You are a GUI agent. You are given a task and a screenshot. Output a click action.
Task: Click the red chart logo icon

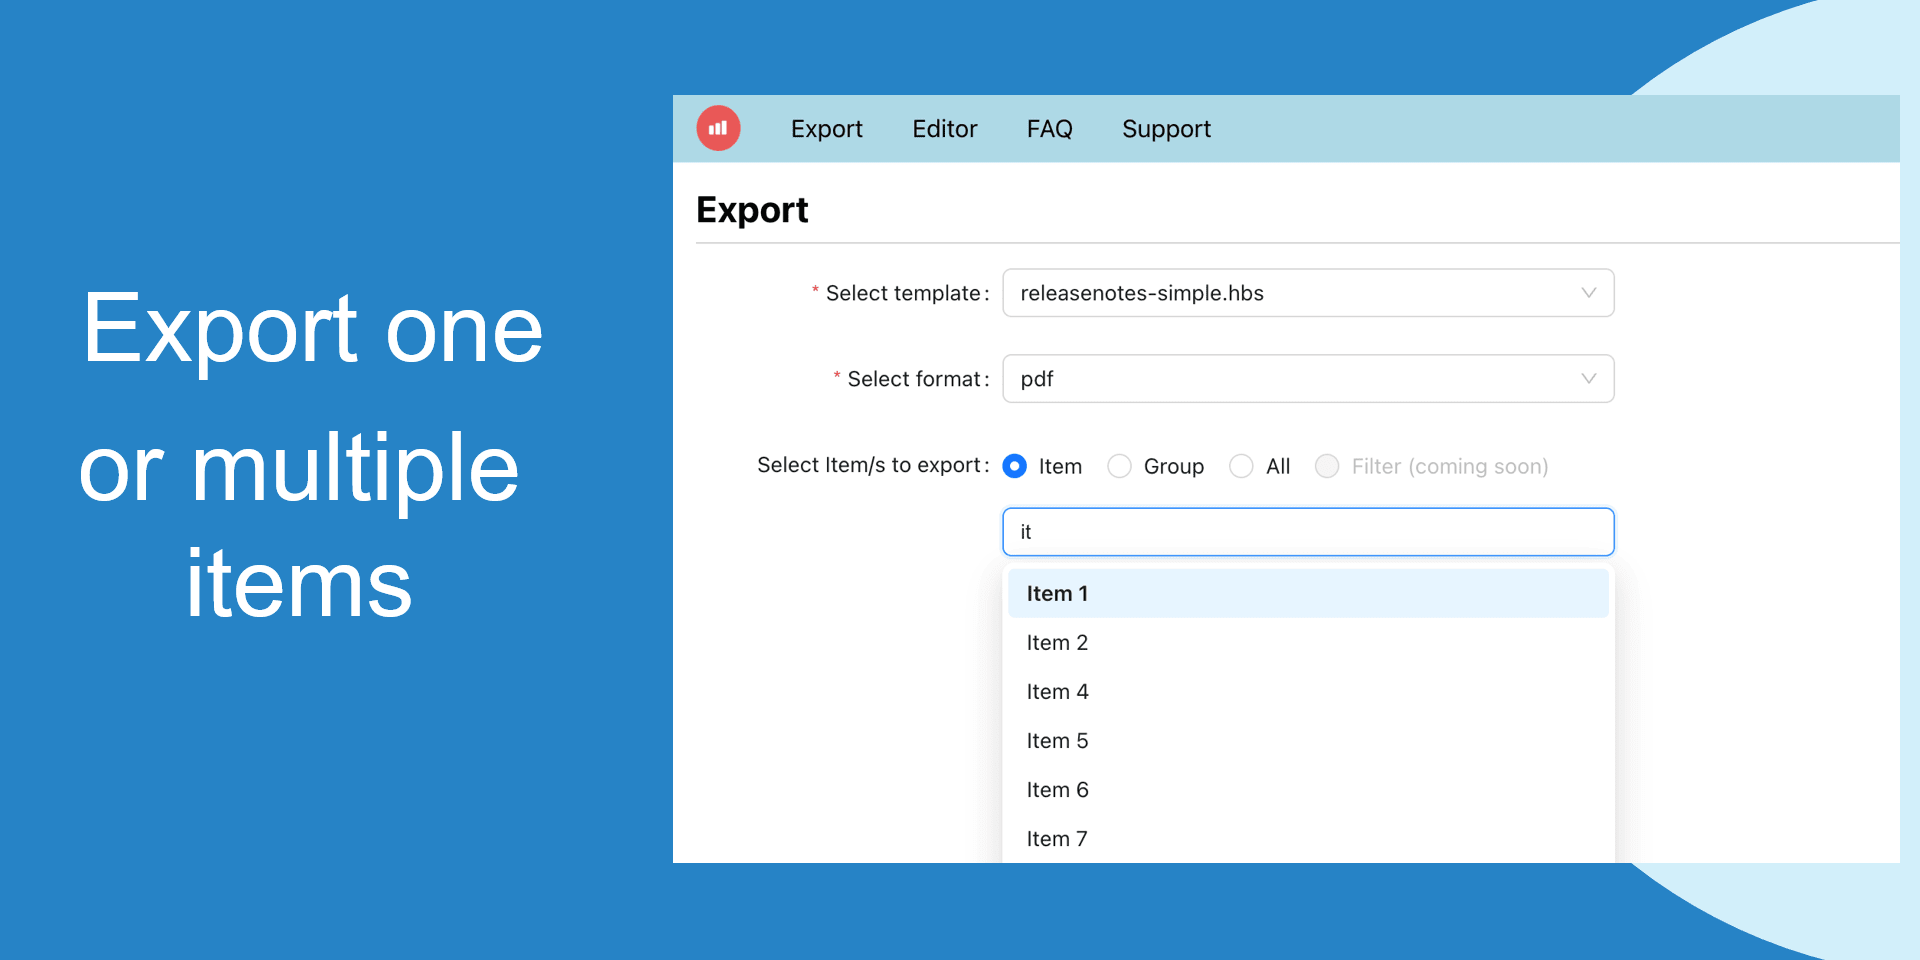point(718,128)
